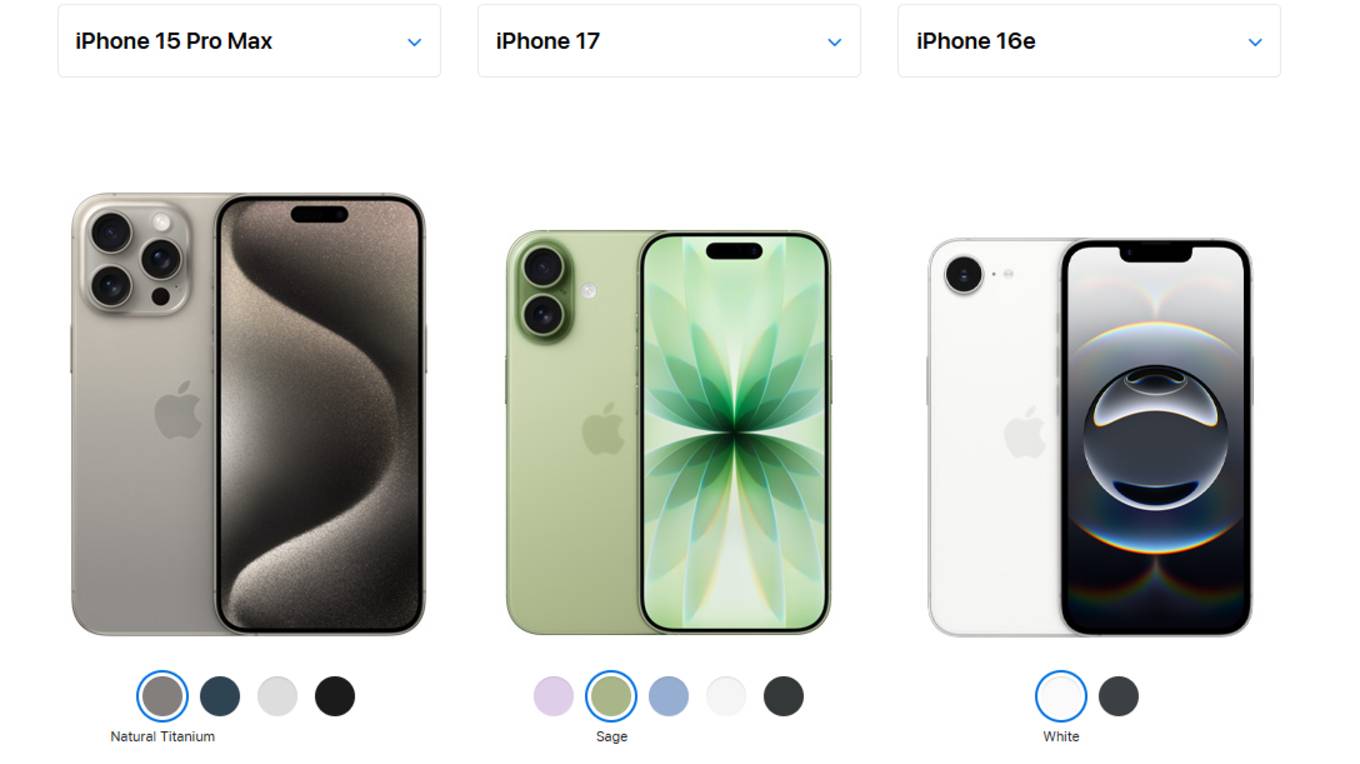This screenshot has width=1360, height=764.
Task: Click the chevron beside iPhone 17
Action: coord(835,42)
